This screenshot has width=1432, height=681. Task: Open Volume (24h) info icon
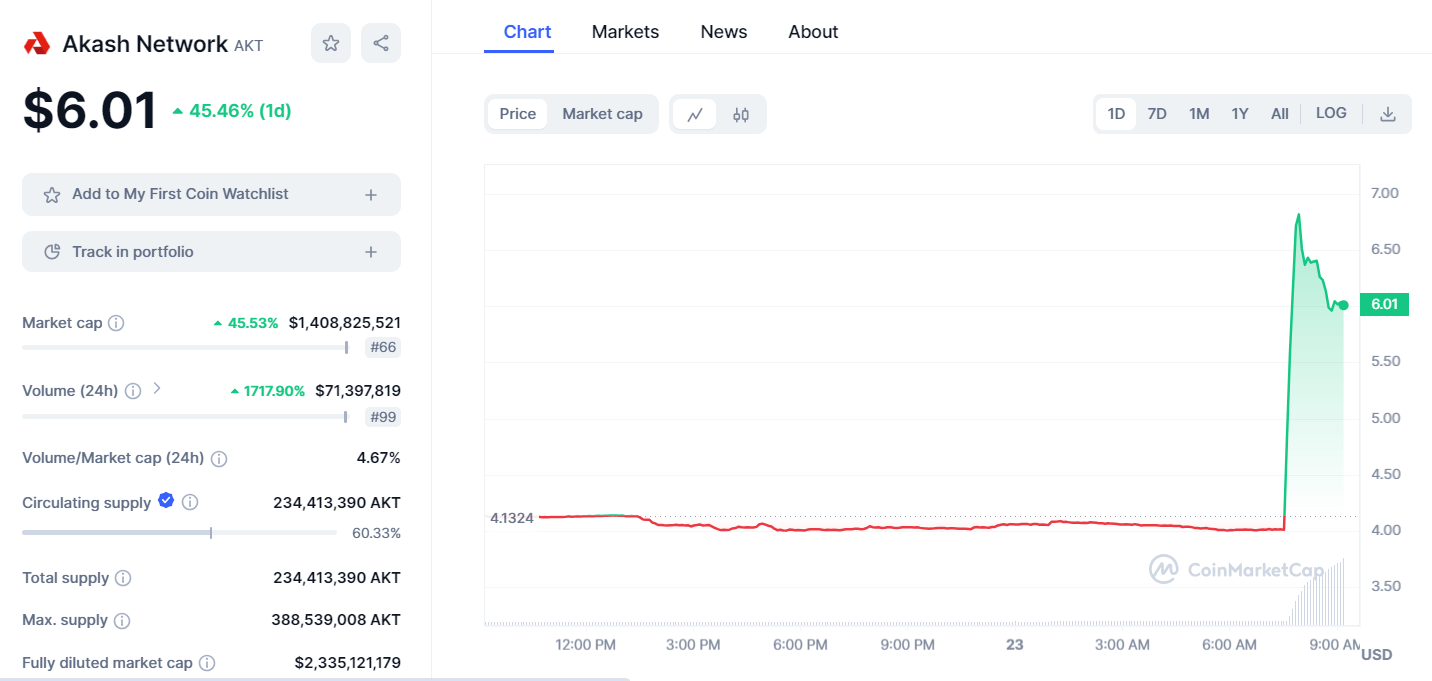pos(133,391)
